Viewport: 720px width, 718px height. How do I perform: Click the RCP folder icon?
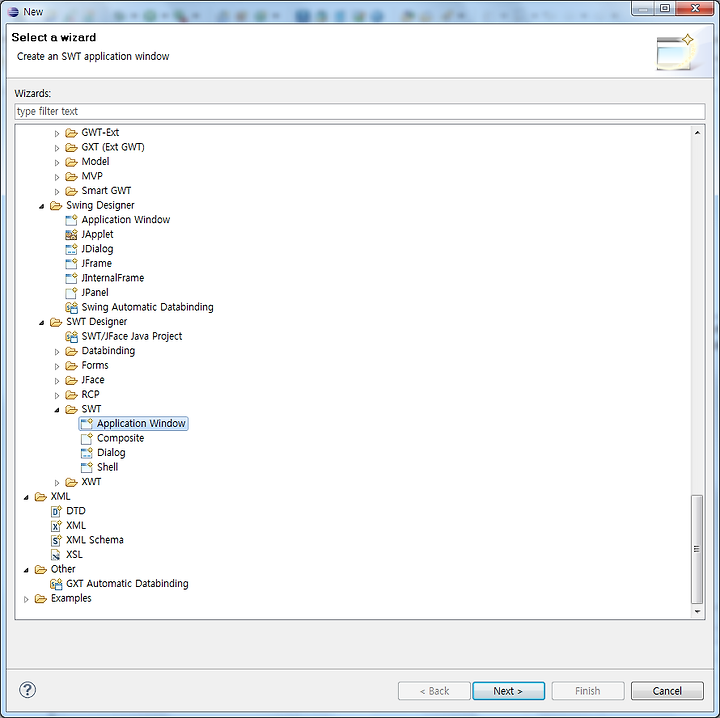pyautogui.click(x=71, y=395)
